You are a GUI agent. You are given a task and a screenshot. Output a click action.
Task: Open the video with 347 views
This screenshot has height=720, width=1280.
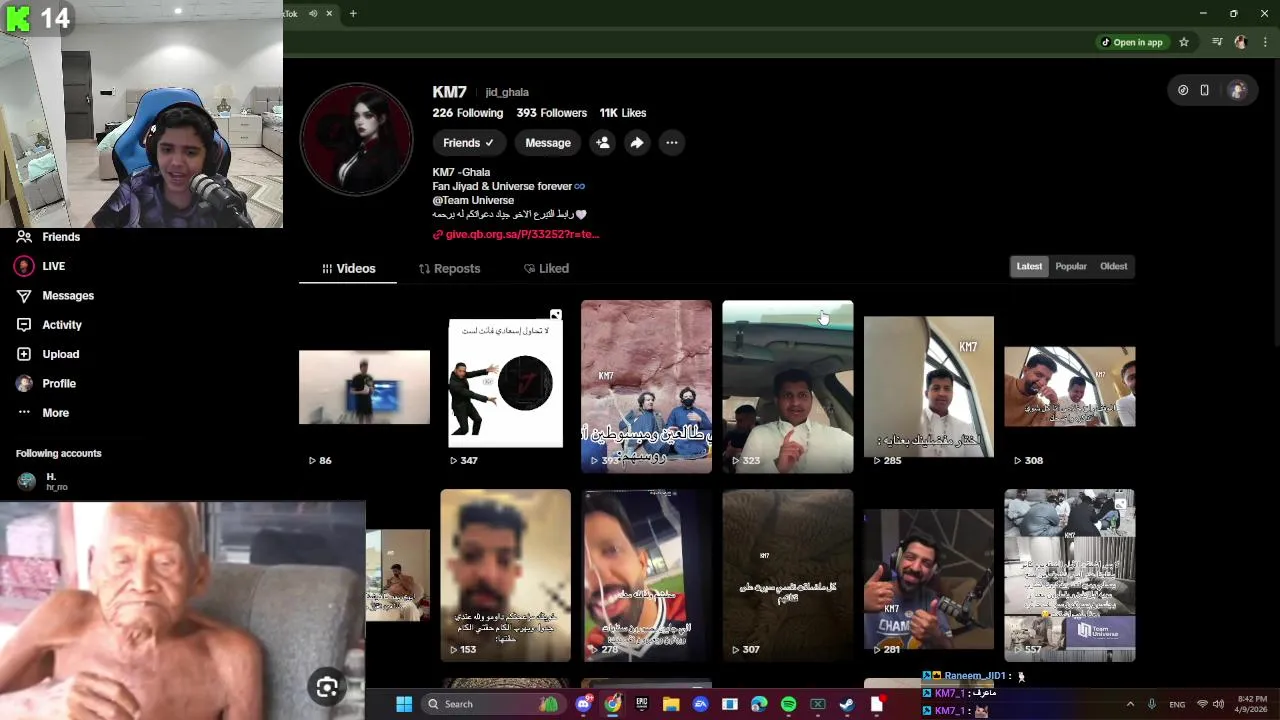pos(505,387)
